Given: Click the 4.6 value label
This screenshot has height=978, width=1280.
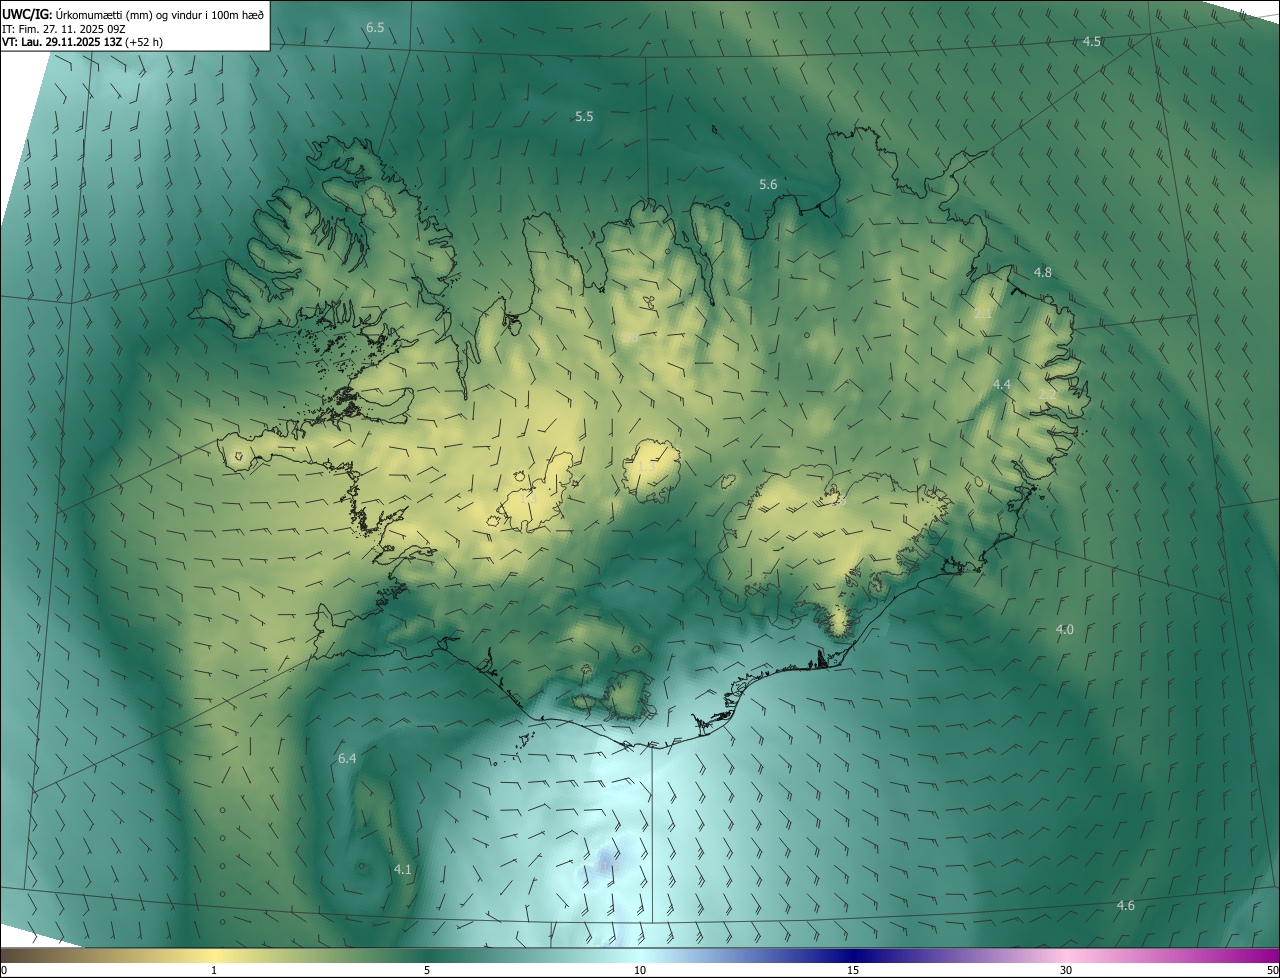Looking at the screenshot, I should point(1125,906).
